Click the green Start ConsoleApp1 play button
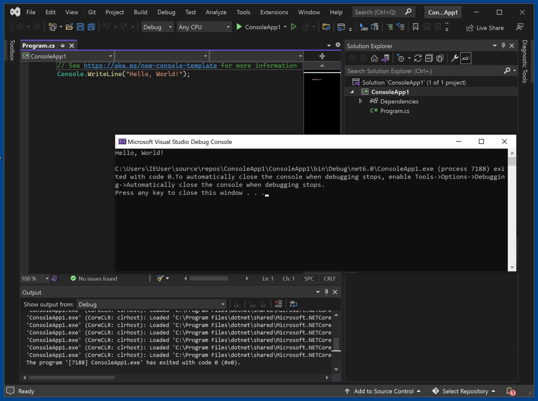Screen dimensions: 538x401 [239, 27]
